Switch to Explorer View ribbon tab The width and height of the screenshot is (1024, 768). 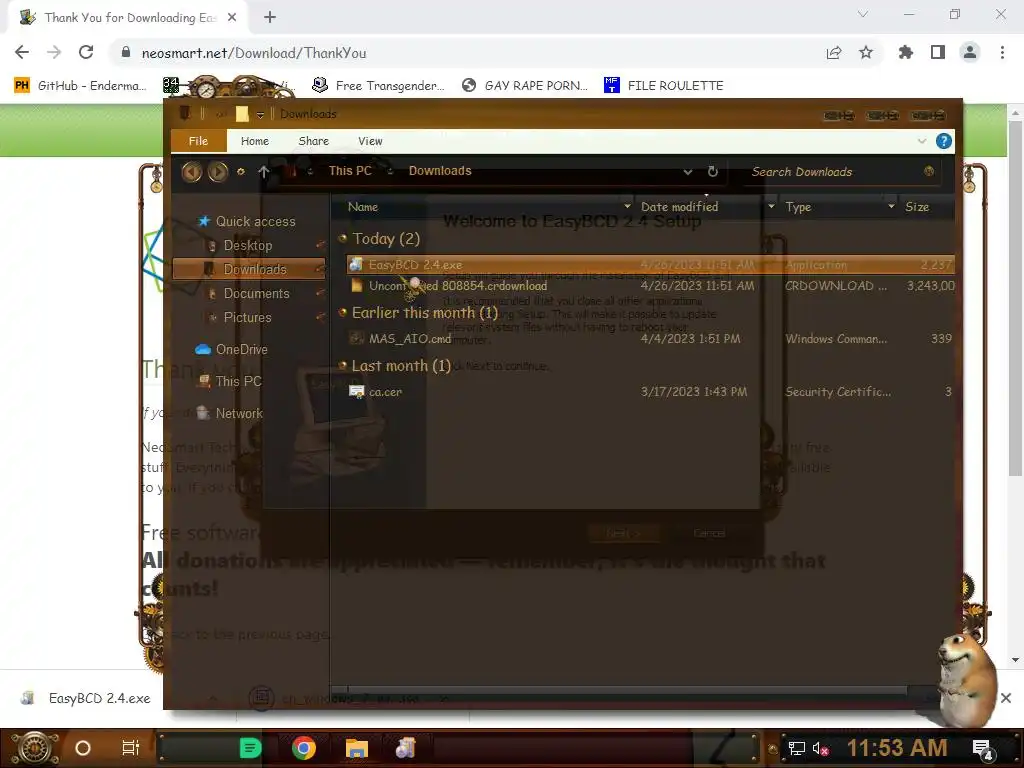[x=370, y=141]
